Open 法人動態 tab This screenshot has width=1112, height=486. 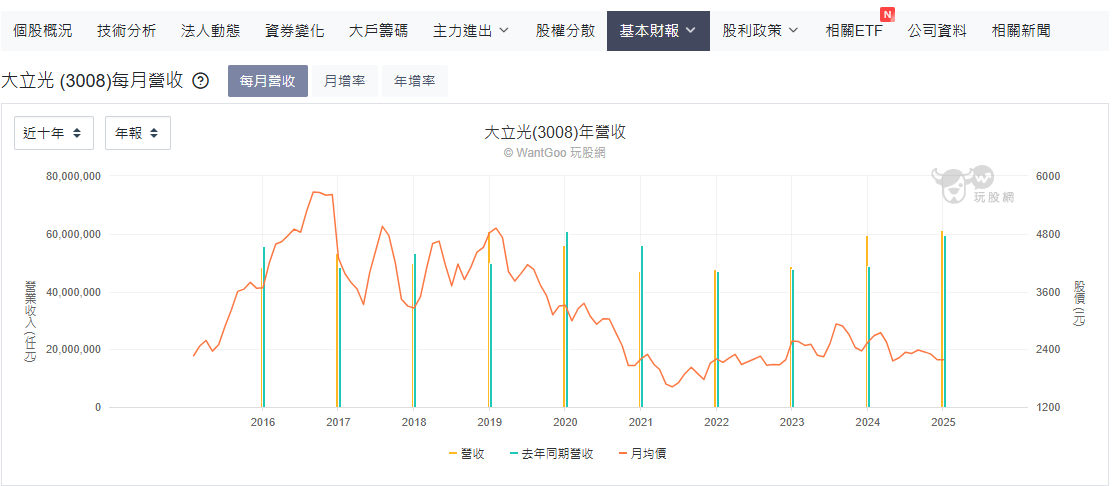211,31
